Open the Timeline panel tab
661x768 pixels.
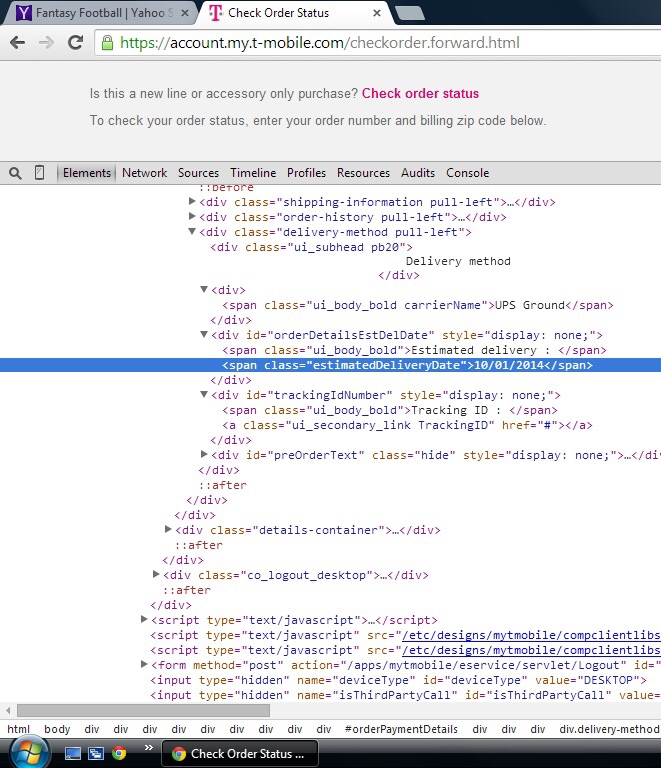click(x=253, y=173)
